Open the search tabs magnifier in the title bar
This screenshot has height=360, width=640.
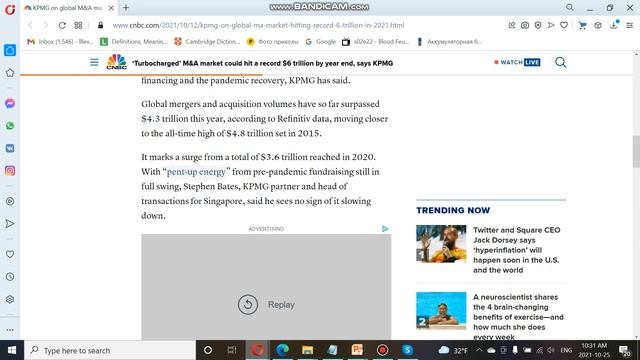pos(570,7)
